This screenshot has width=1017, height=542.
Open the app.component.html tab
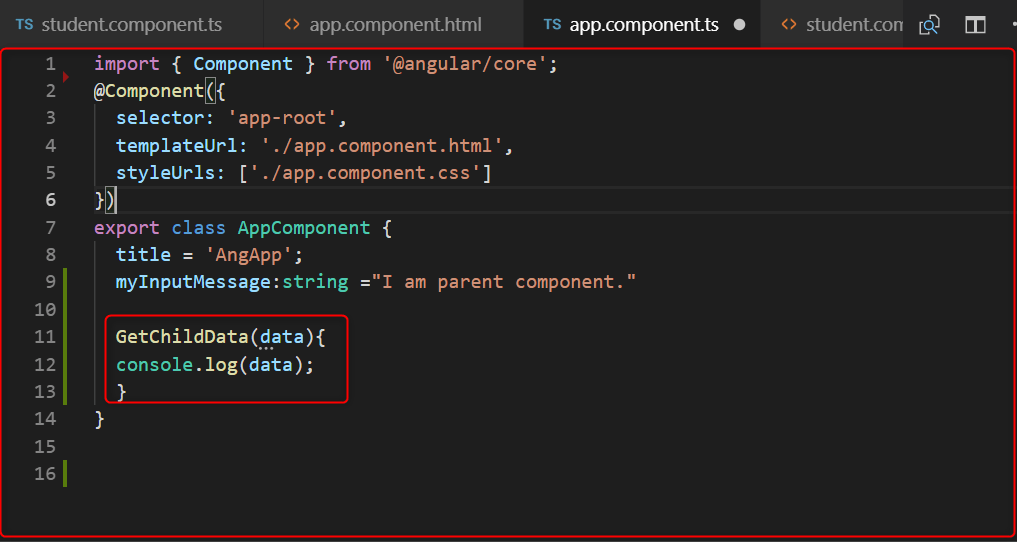[x=394, y=25]
